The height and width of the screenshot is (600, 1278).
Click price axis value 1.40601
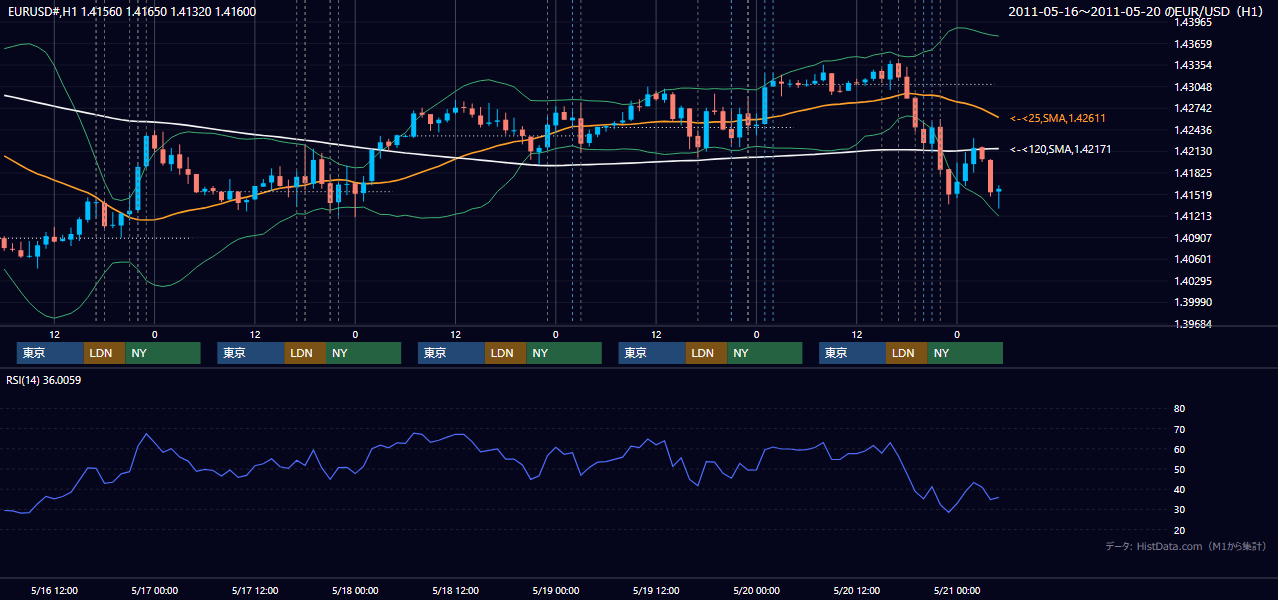pyautogui.click(x=1193, y=259)
